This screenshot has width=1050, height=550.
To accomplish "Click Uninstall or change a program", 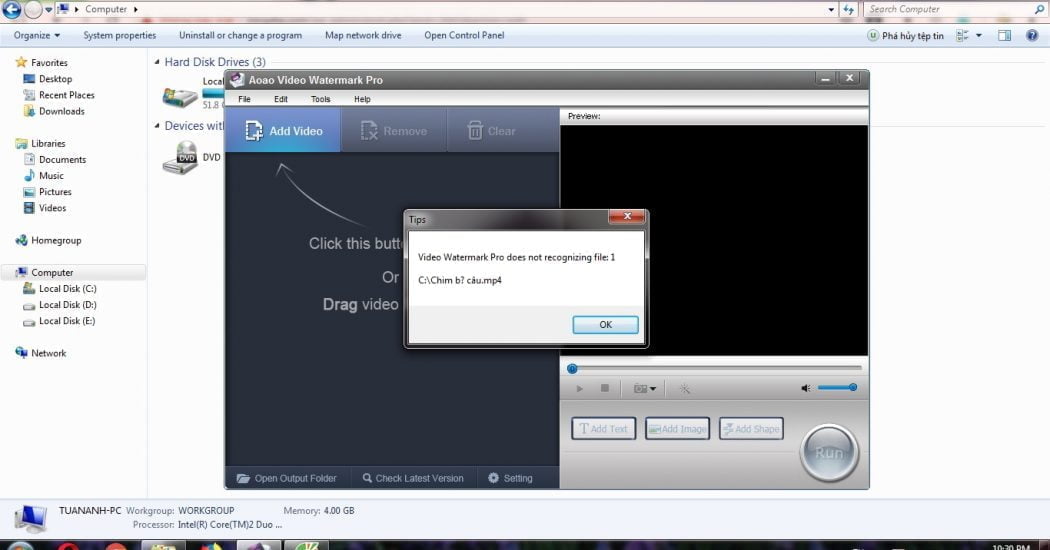I will point(240,36).
